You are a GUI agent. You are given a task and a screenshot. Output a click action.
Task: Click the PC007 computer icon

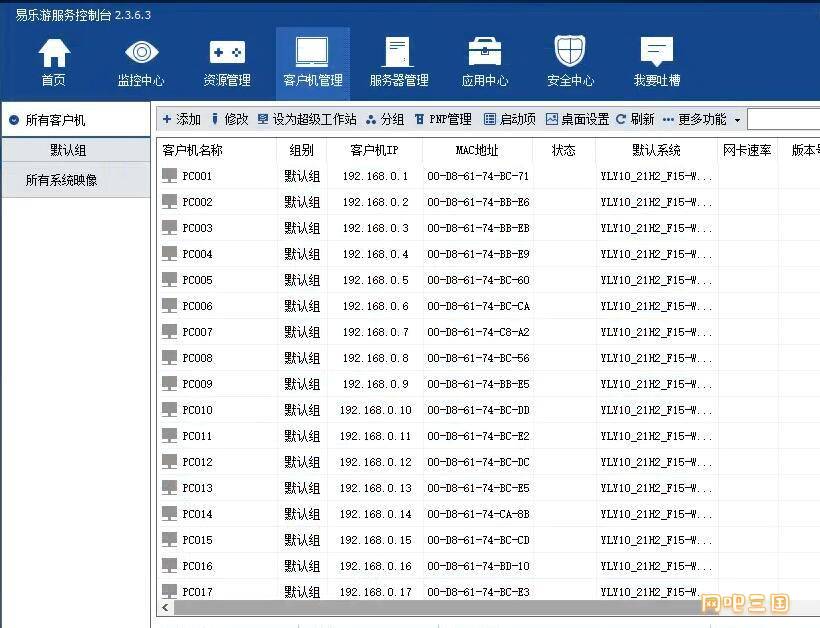click(x=169, y=332)
